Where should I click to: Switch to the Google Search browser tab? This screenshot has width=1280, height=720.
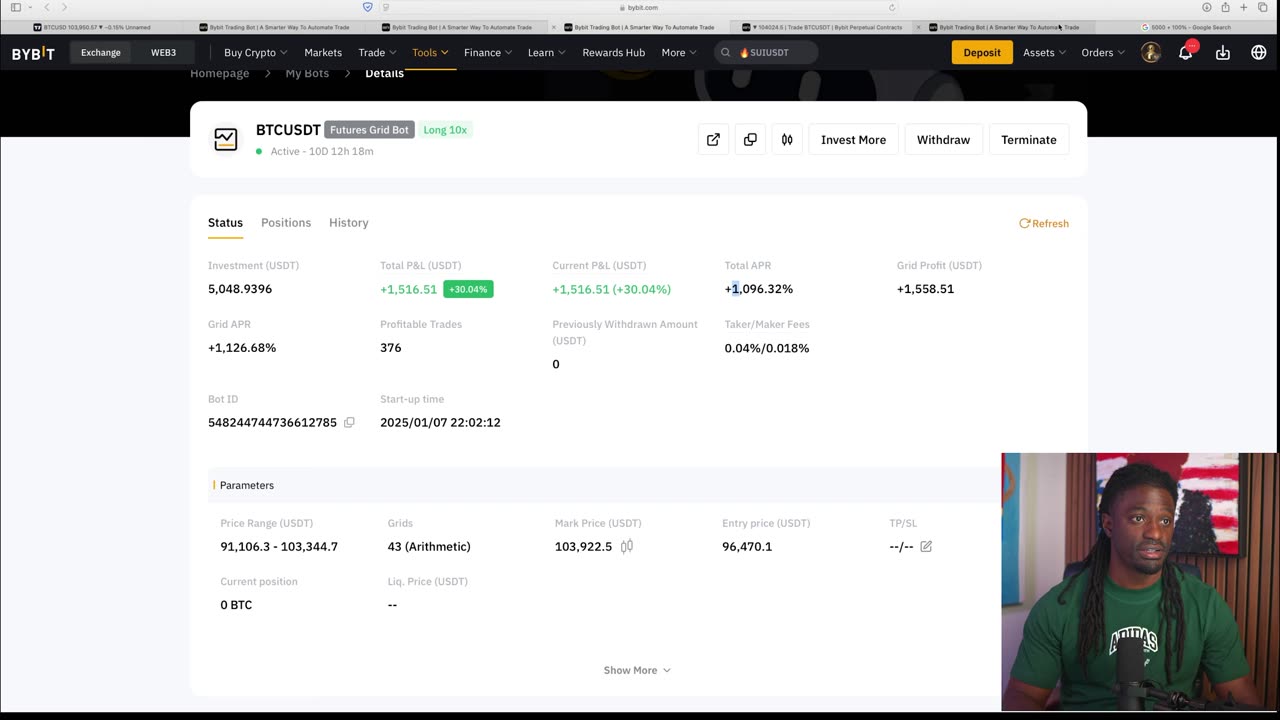pyautogui.click(x=1185, y=27)
